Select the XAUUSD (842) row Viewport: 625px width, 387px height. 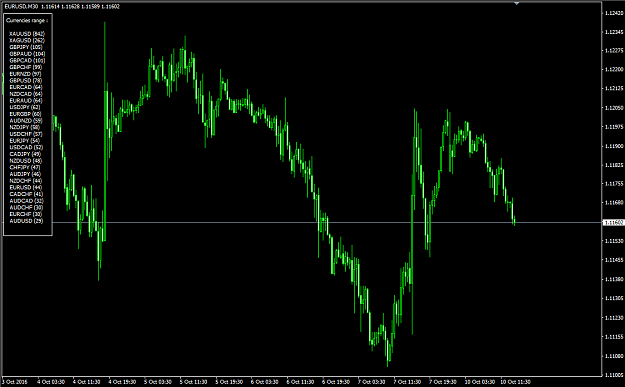click(x=27, y=34)
